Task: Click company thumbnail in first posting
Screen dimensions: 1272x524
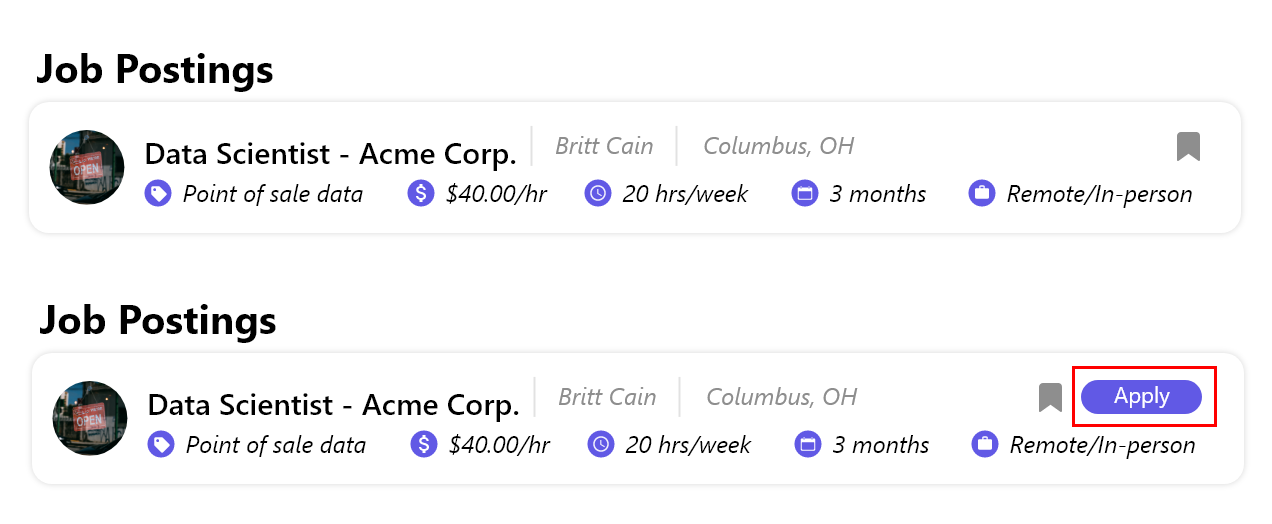Action: (87, 167)
